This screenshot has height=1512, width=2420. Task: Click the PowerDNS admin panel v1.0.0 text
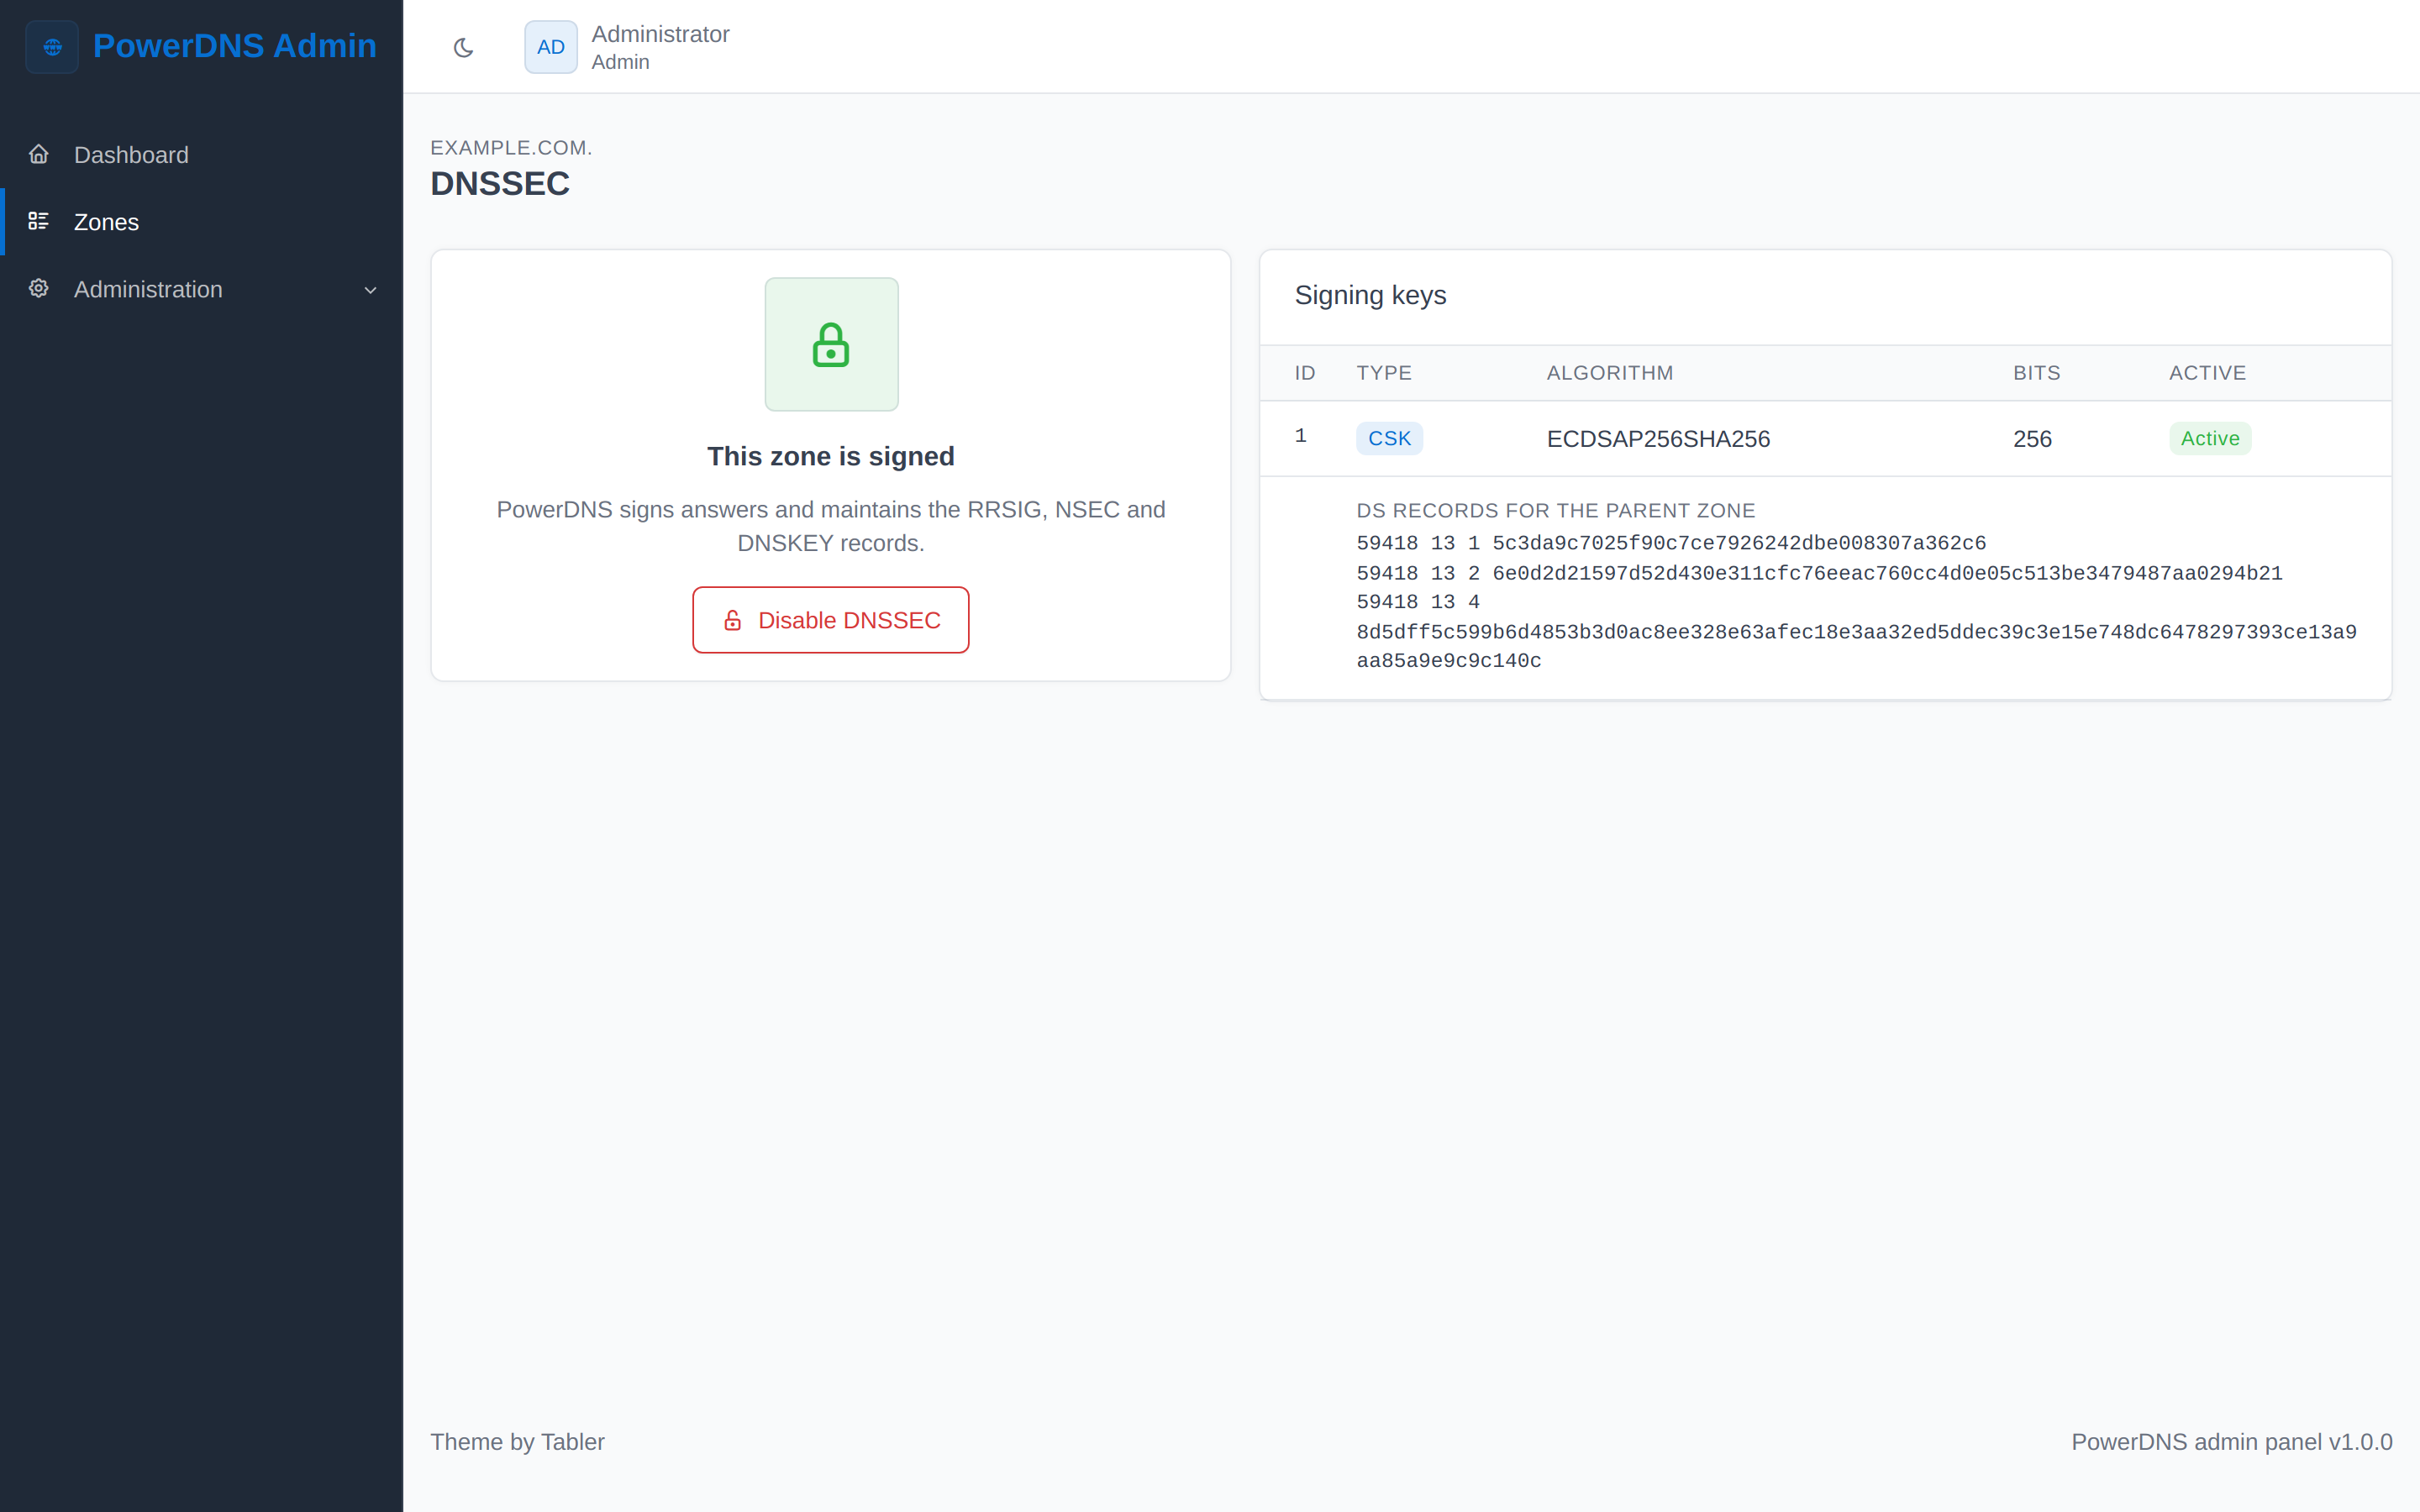2231,1442
